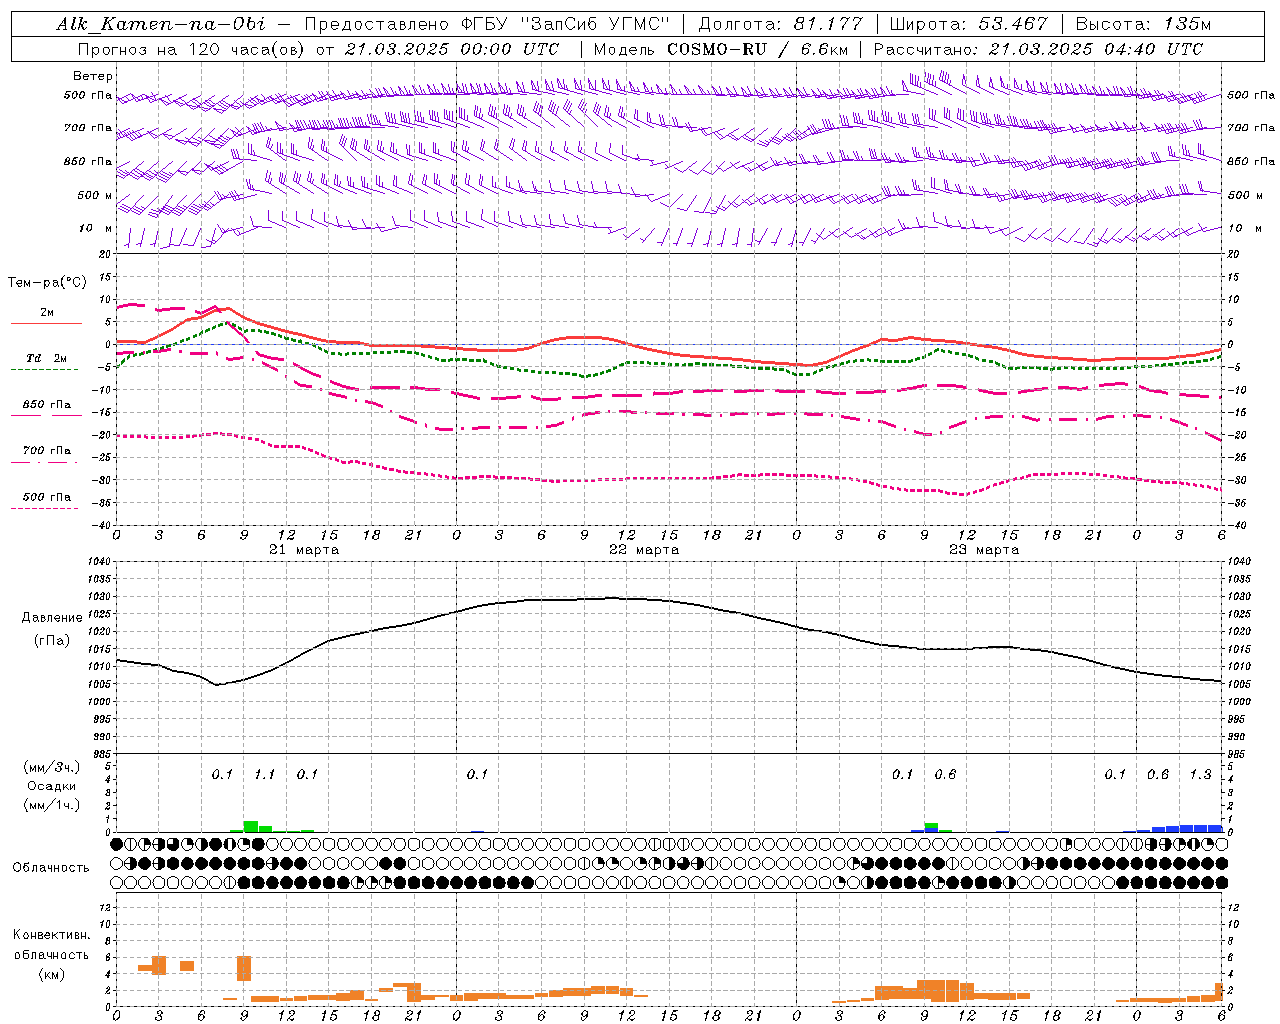Image resolution: width=1280 pixels, height=1024 pixels.
Task: Click the station name Alk_Kamen-na-Obi in header
Action: coord(161,24)
